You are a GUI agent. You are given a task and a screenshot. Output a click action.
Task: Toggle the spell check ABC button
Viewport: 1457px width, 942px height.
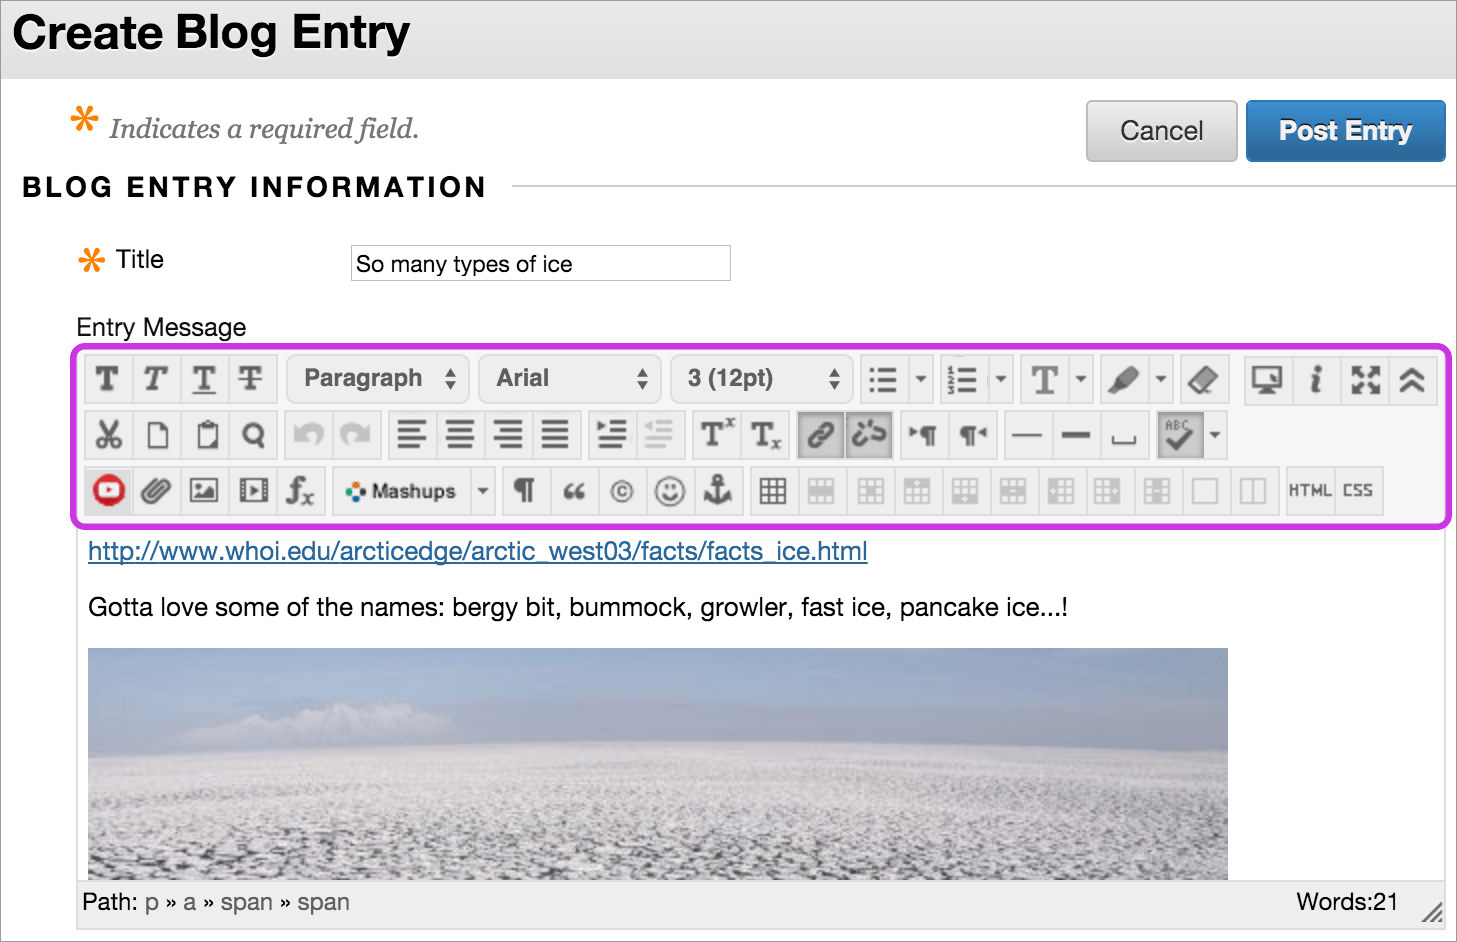point(1179,435)
